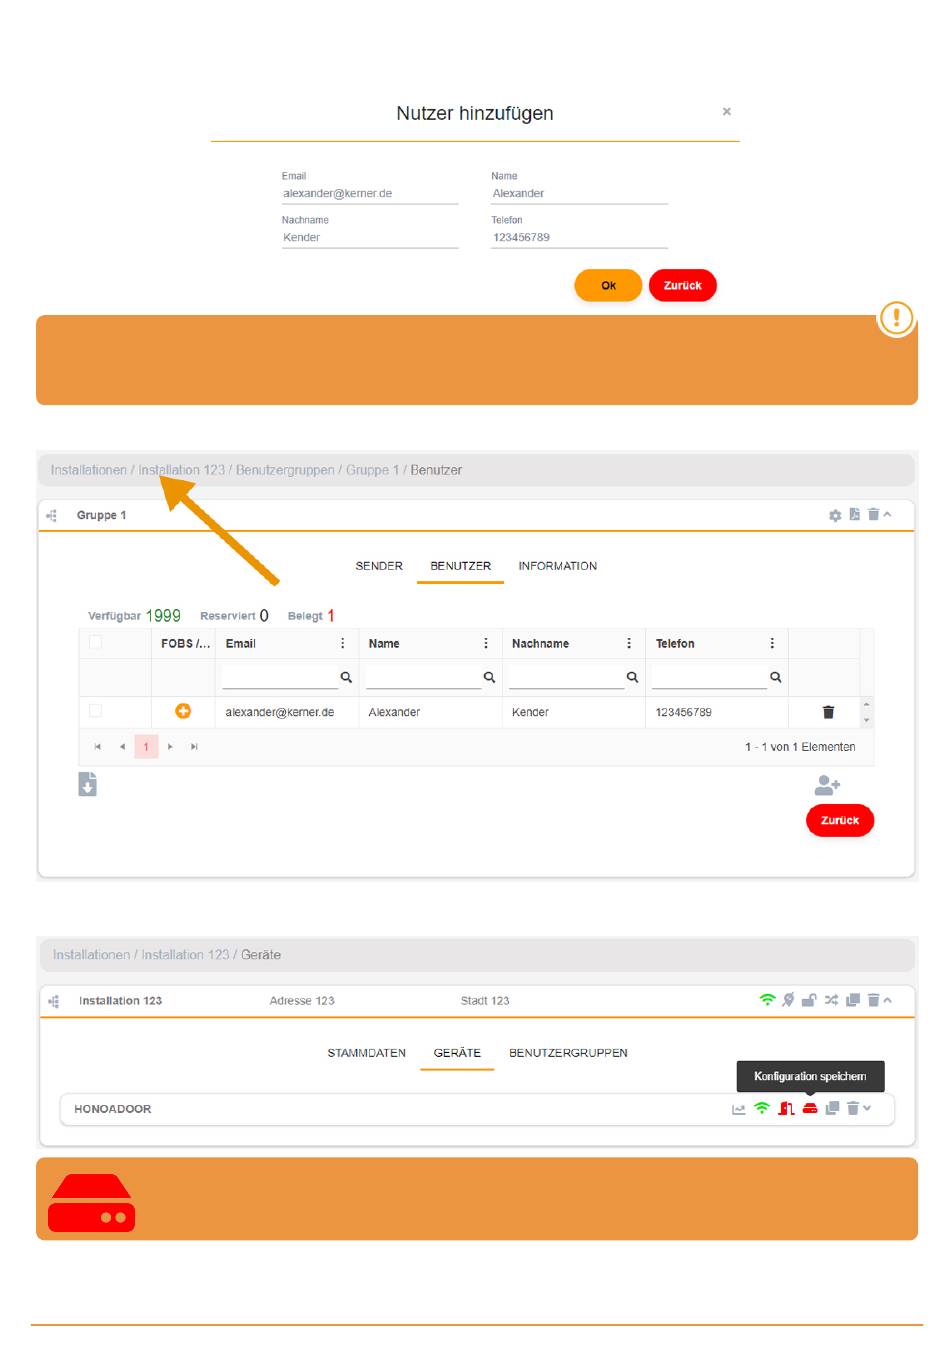The image size is (950, 1357).
Task: Confirm adding the user with Ok
Action: 608,285
